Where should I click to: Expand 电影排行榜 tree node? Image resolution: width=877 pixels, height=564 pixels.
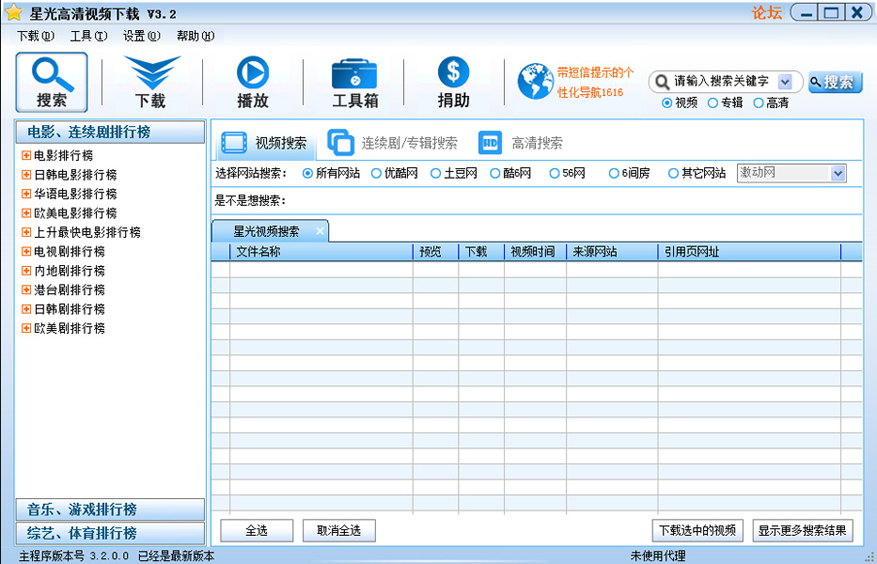pyautogui.click(x=26, y=155)
